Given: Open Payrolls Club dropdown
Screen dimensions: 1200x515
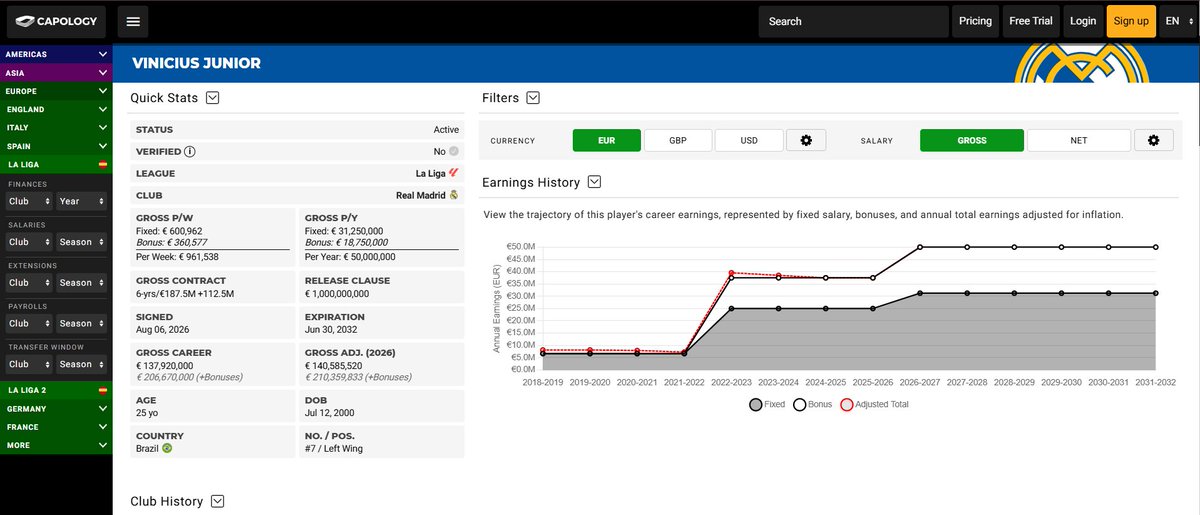Looking at the screenshot, I should pyautogui.click(x=28, y=324).
